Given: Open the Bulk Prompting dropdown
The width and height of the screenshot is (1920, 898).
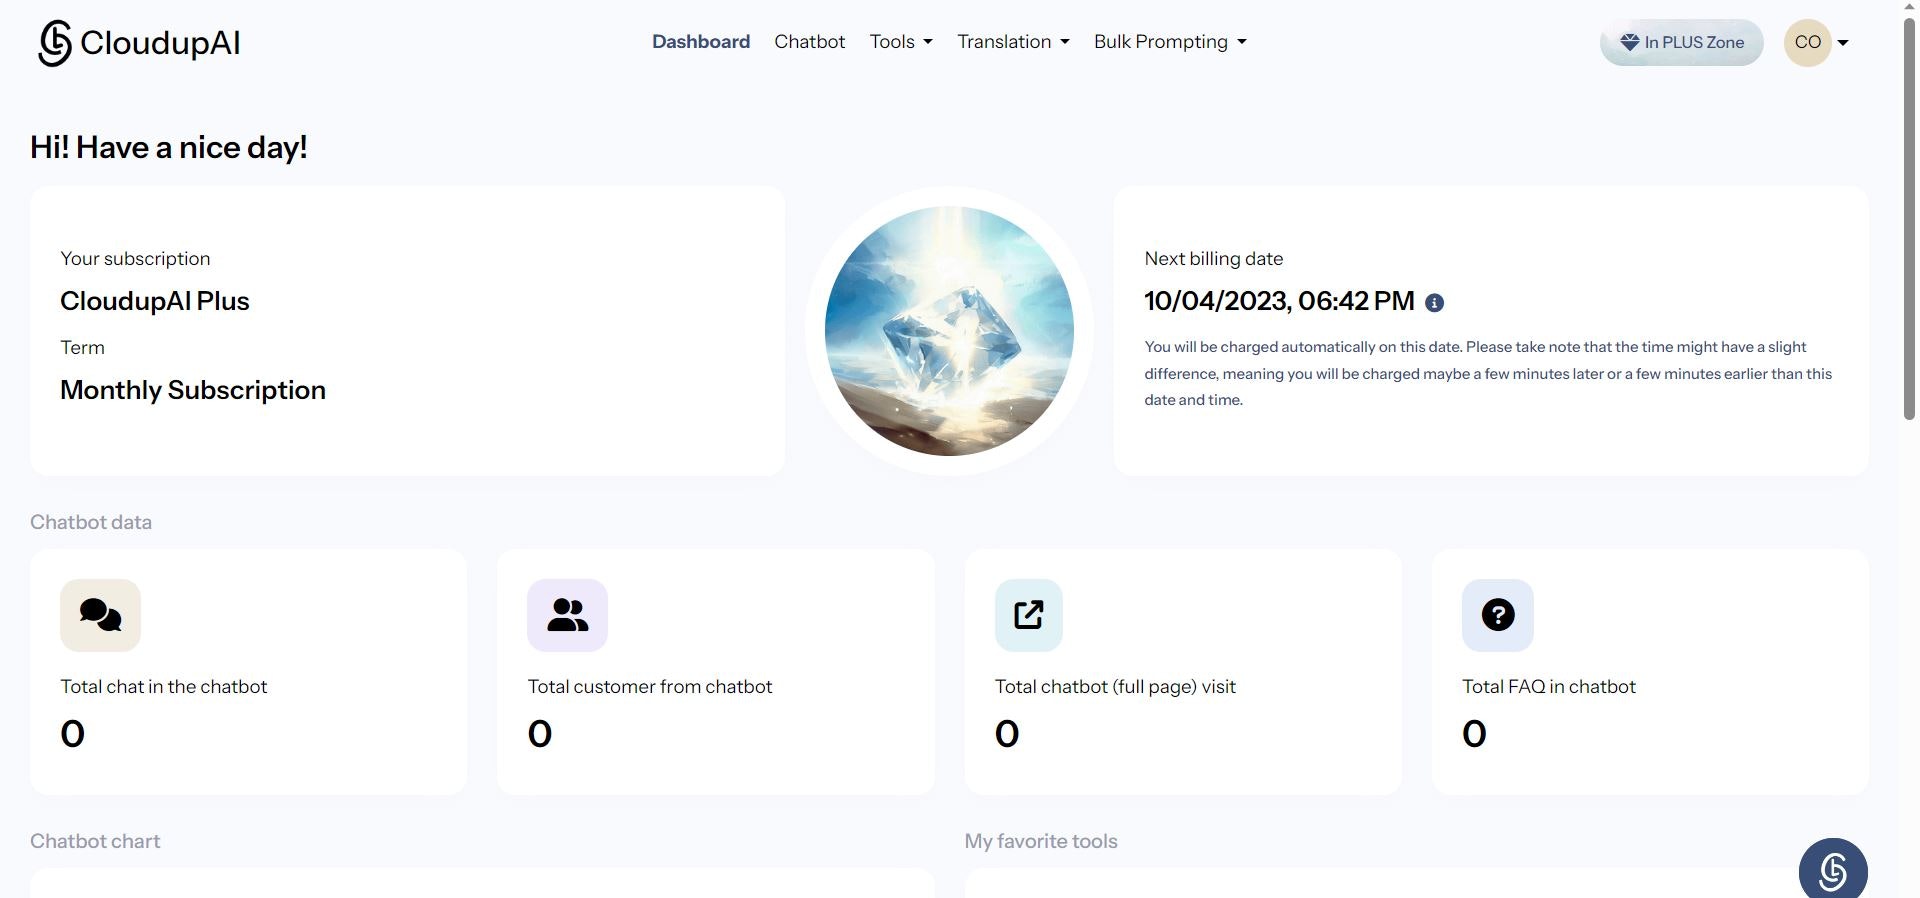Looking at the screenshot, I should tap(1170, 42).
